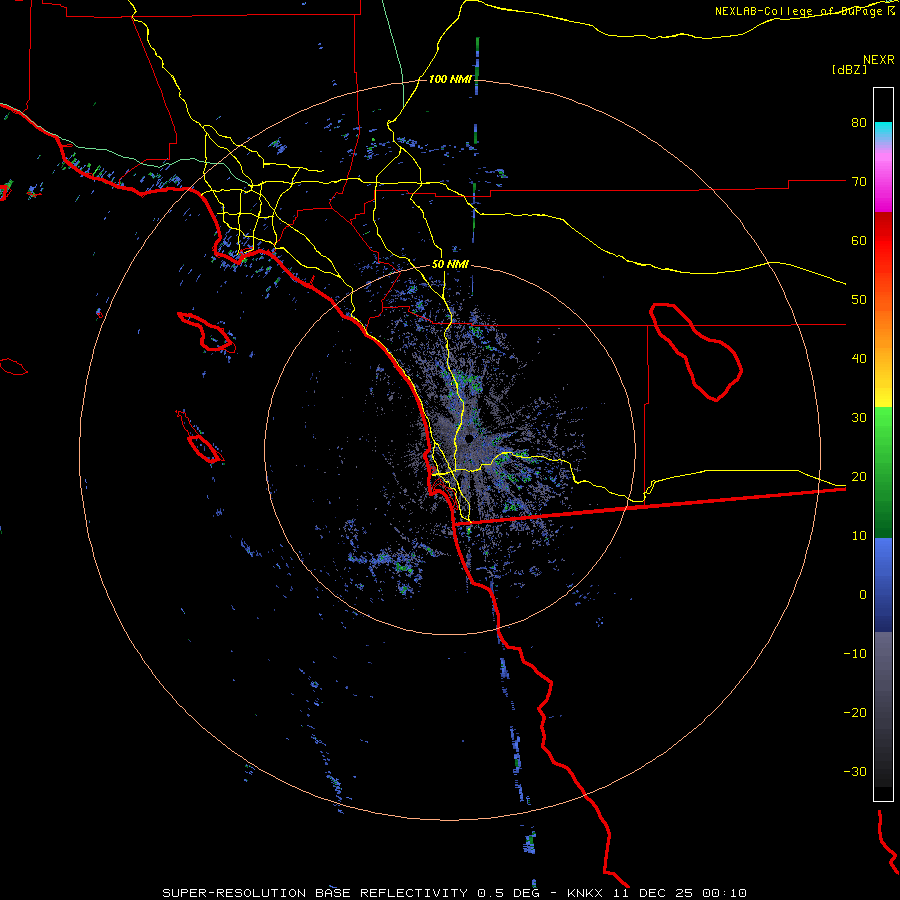Click the 50 value on the dBZ scale
900x900 pixels.
[859, 300]
